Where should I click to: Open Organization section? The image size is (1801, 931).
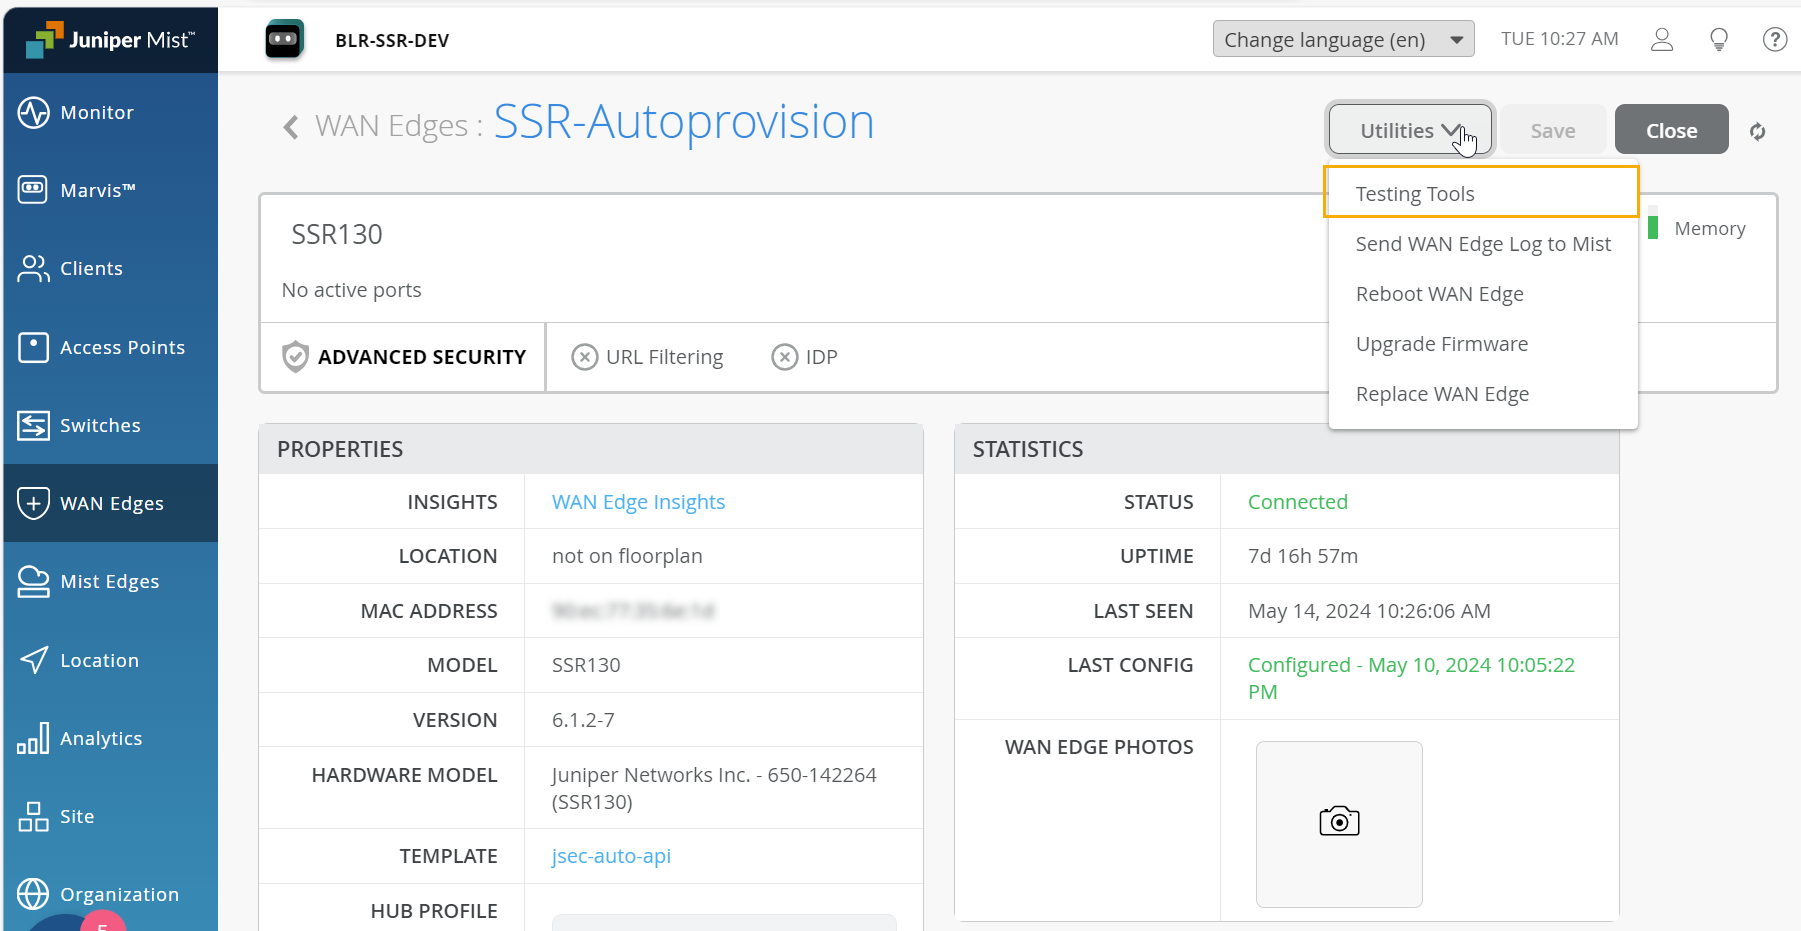(110, 894)
